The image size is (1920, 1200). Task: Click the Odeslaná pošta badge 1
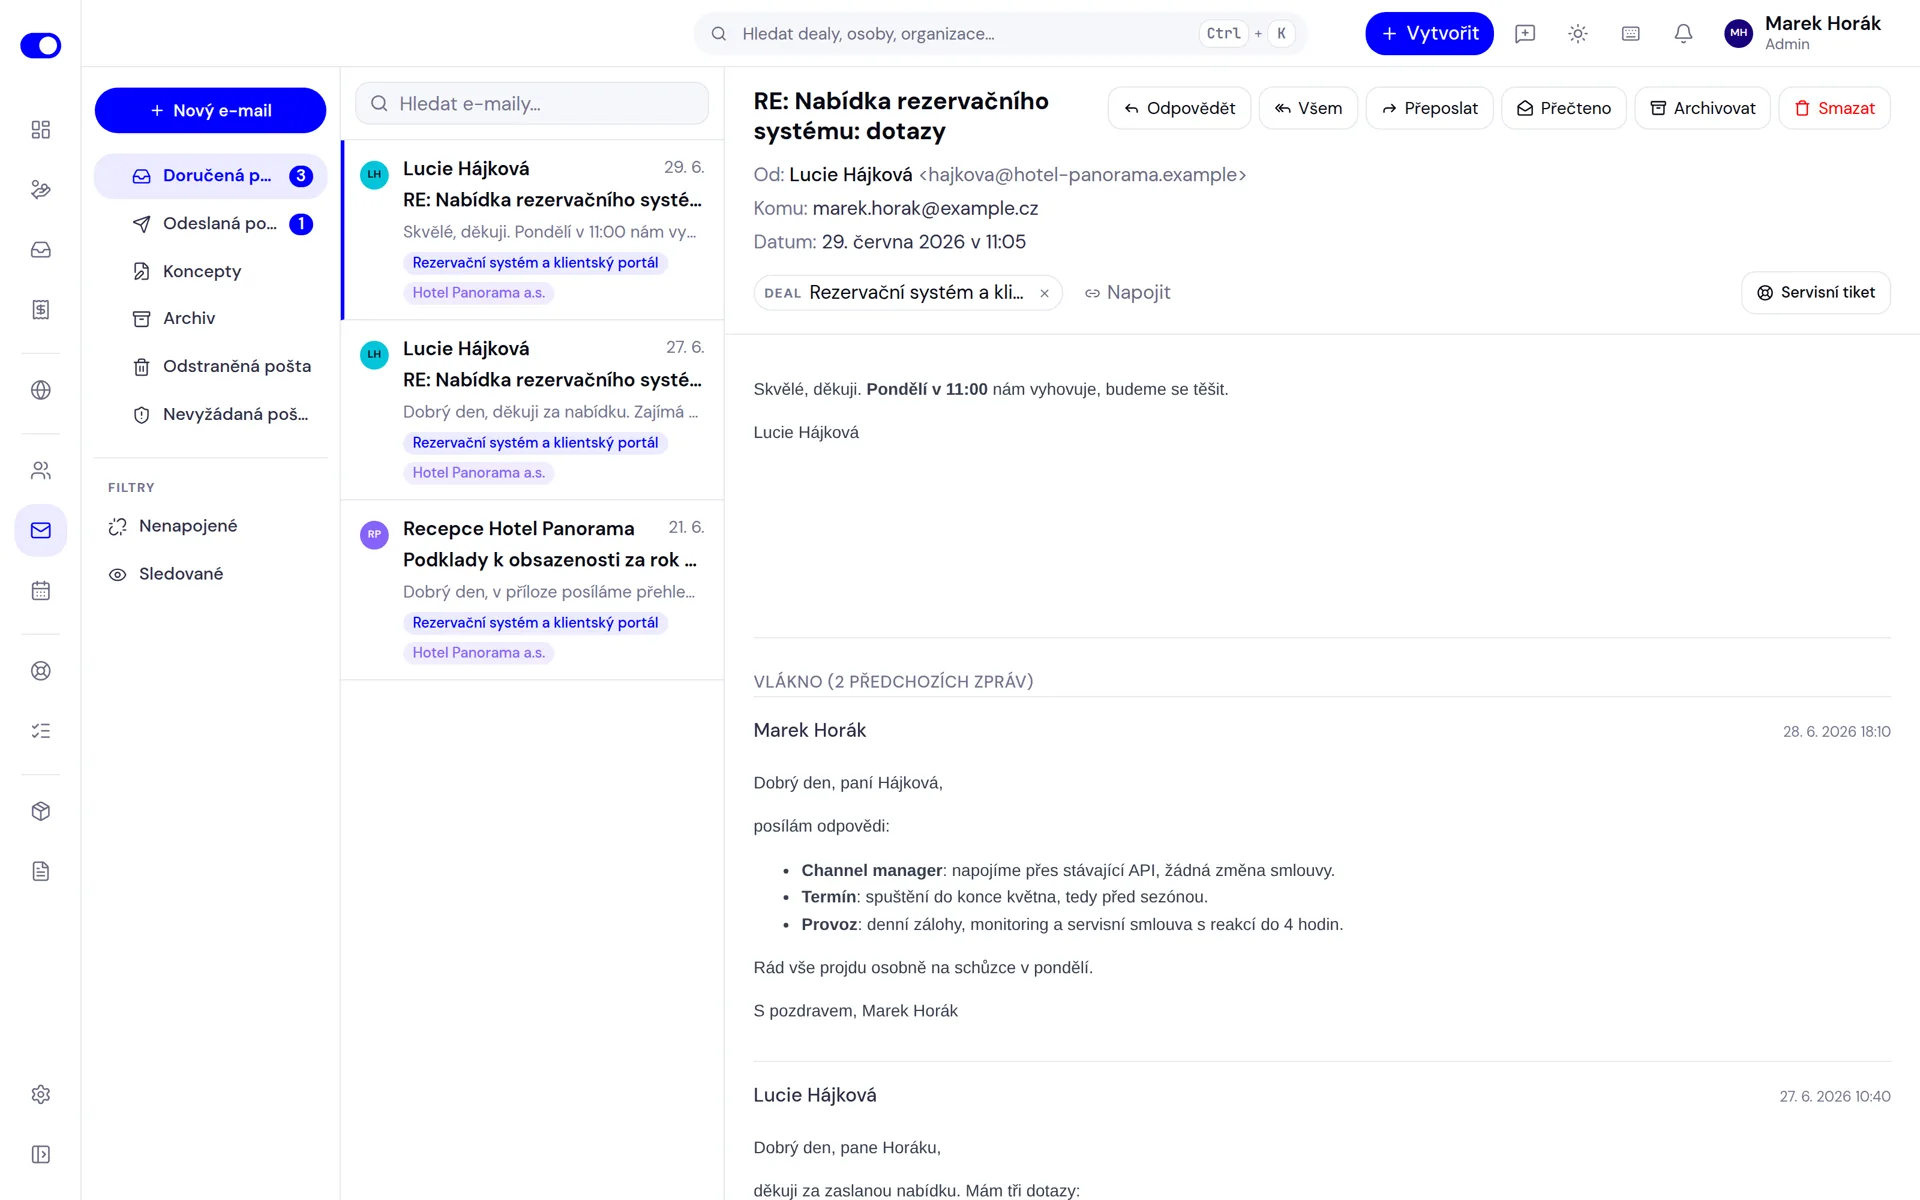tap(301, 224)
